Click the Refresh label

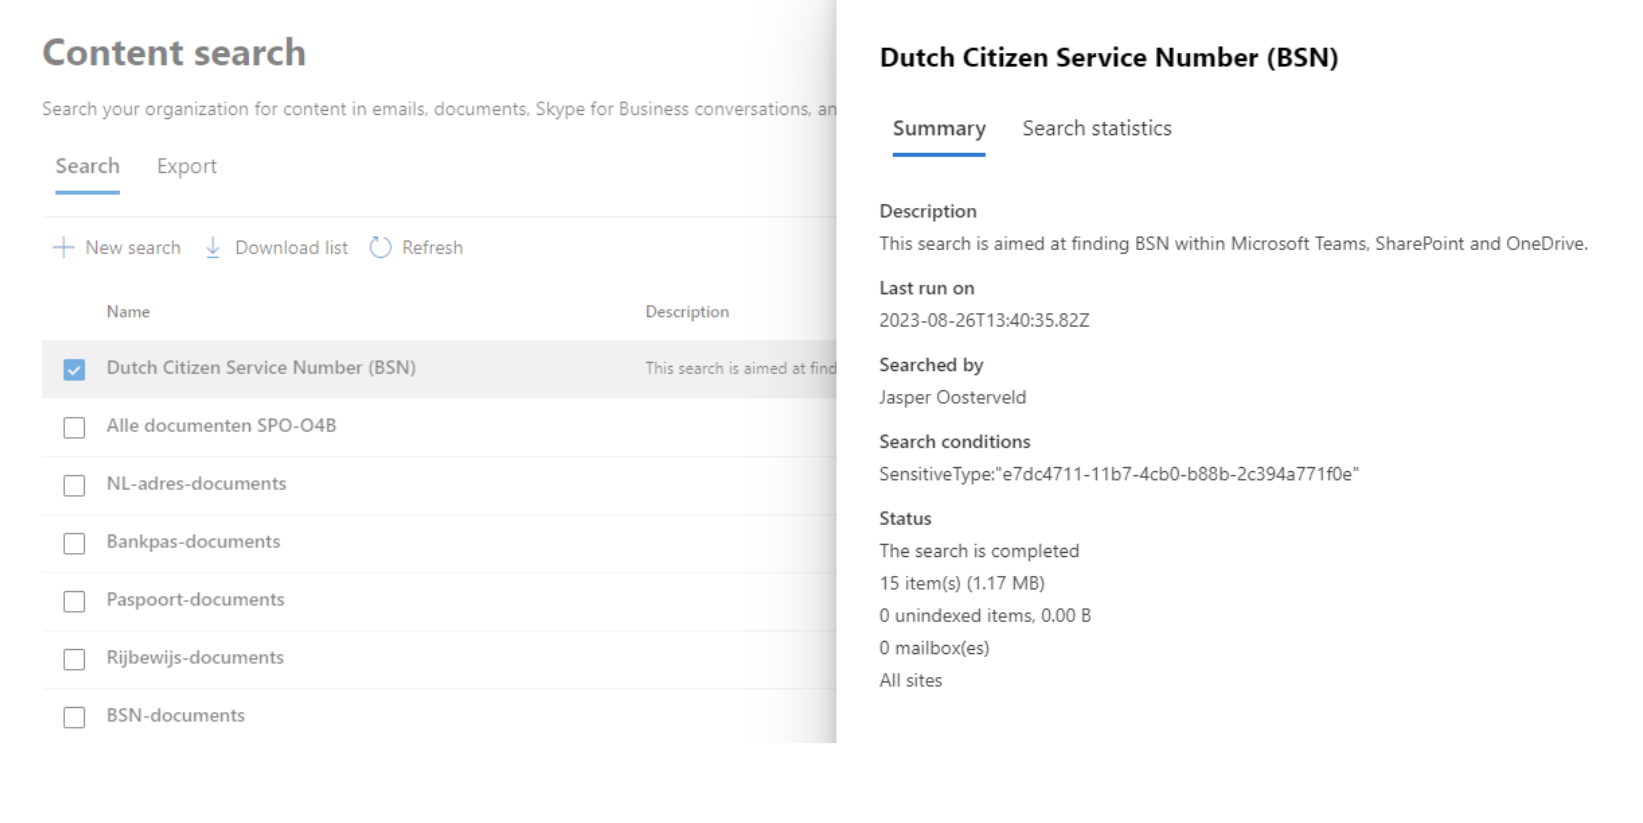point(432,247)
